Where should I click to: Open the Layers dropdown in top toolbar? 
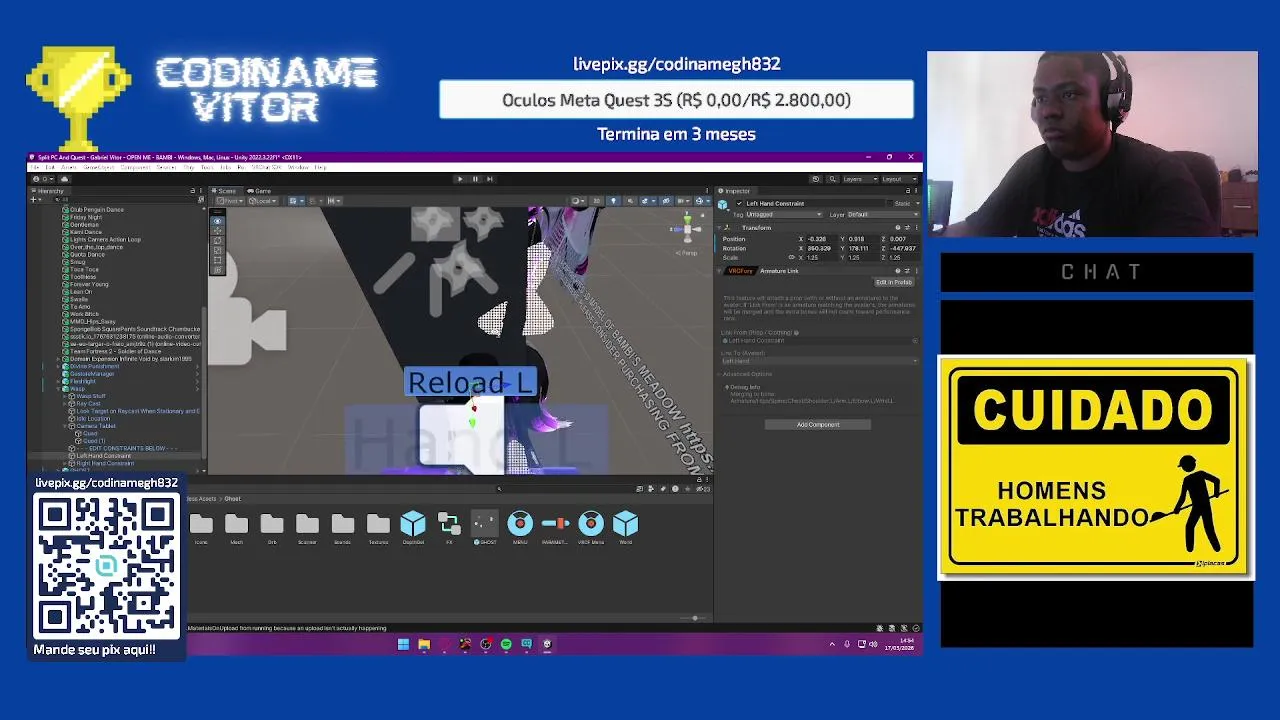point(860,179)
